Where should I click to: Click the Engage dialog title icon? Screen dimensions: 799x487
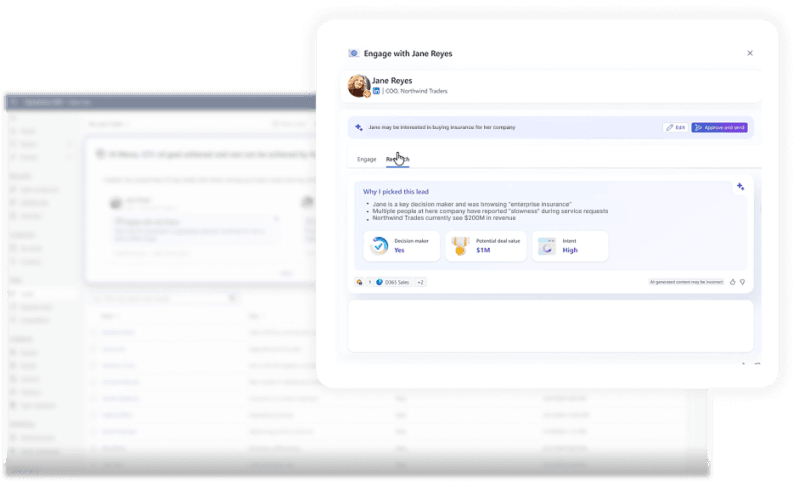click(x=353, y=53)
